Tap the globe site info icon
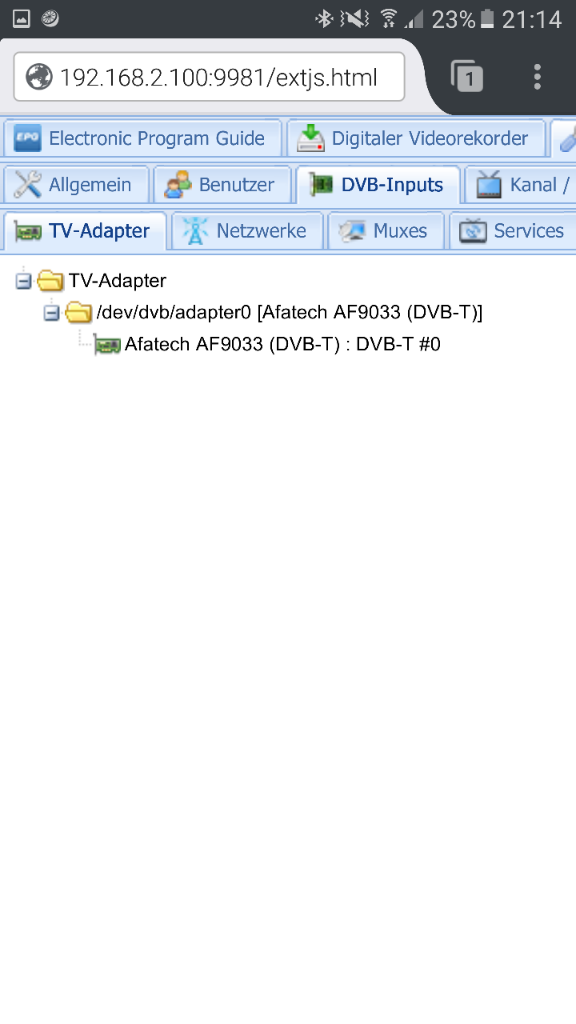This screenshot has width=576, height=1024. pyautogui.click(x=39, y=77)
